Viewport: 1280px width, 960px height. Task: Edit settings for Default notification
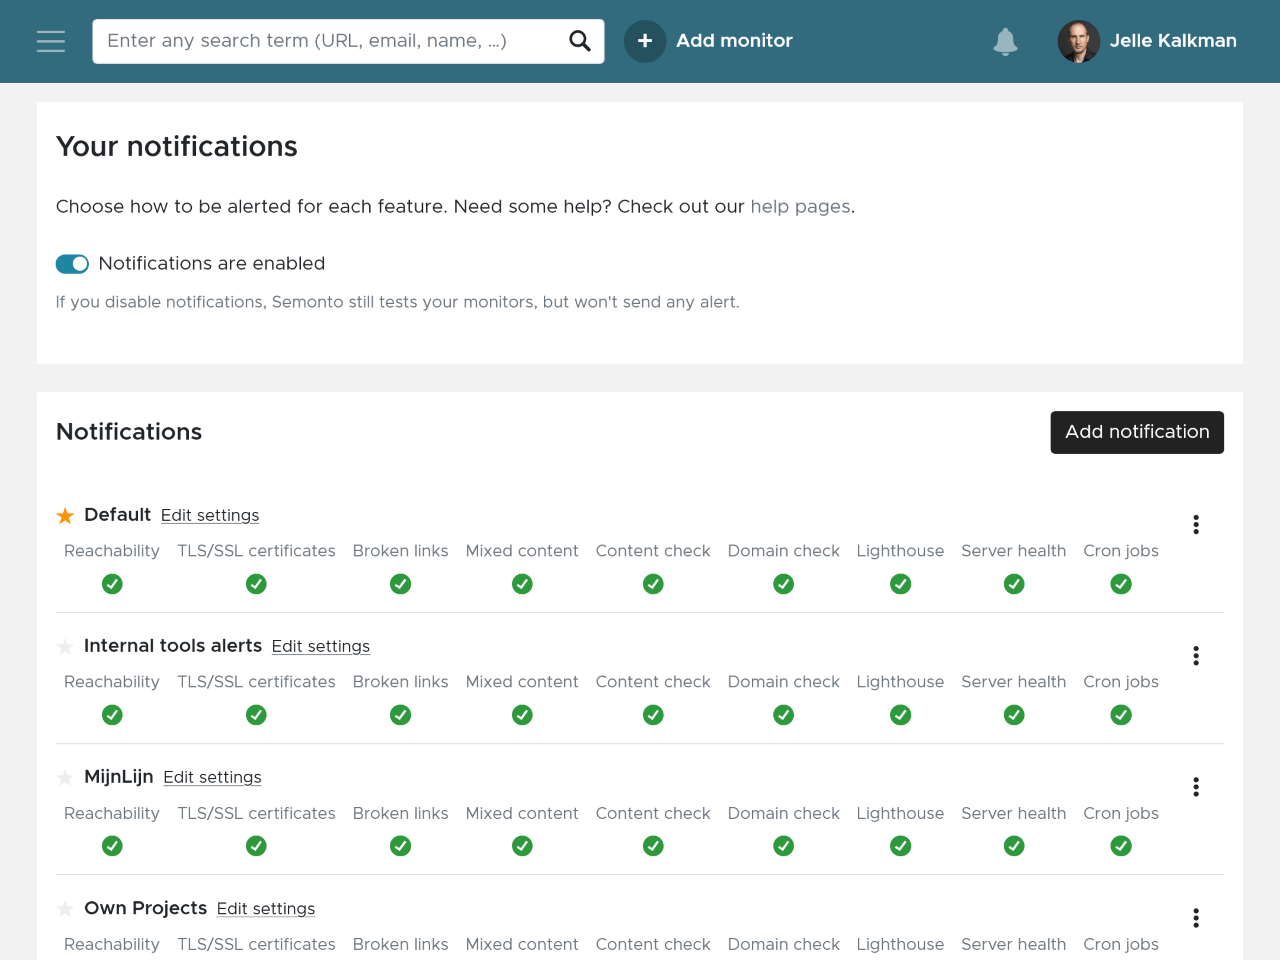coord(210,516)
